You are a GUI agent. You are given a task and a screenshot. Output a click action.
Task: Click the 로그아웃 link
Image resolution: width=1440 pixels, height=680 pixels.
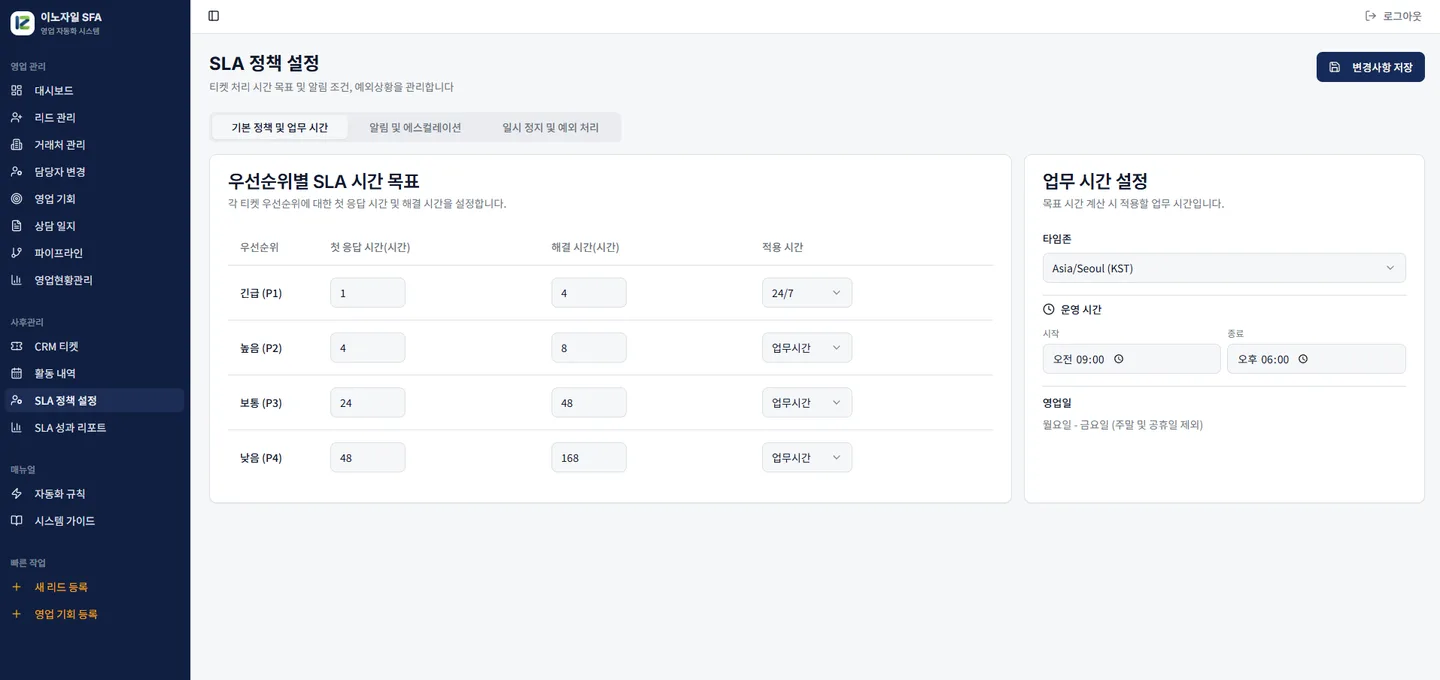(x=1392, y=16)
